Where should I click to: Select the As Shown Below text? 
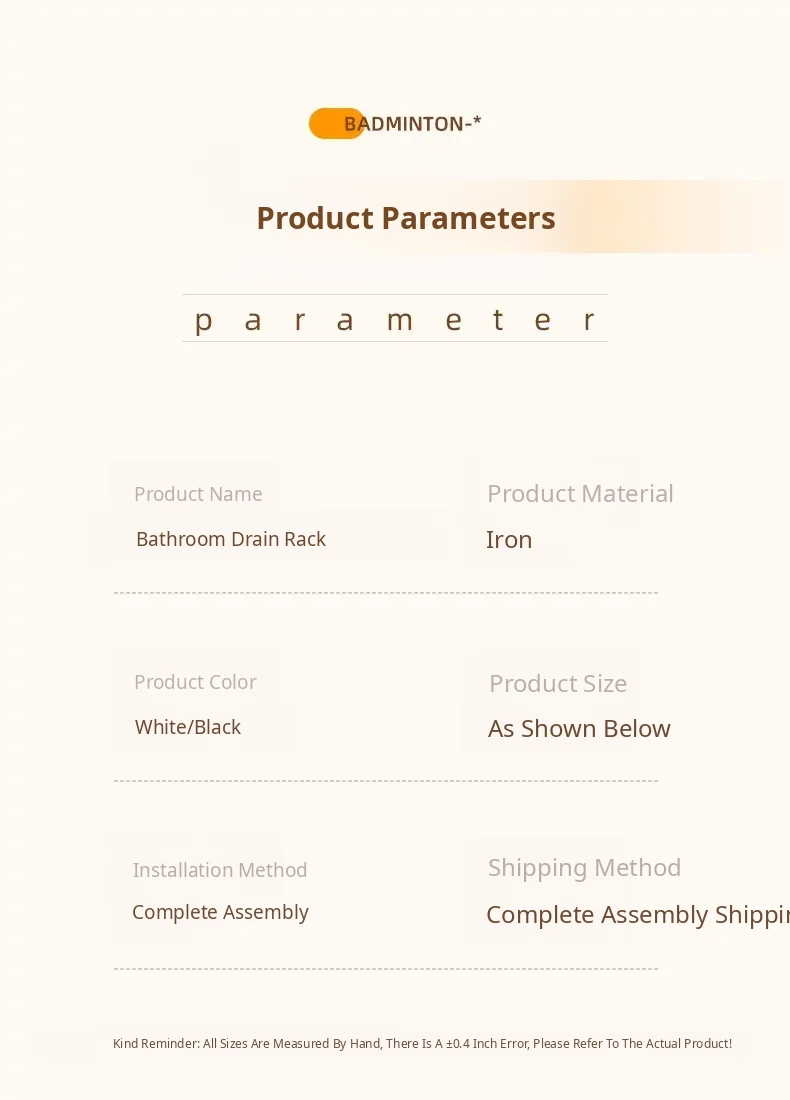pos(579,729)
